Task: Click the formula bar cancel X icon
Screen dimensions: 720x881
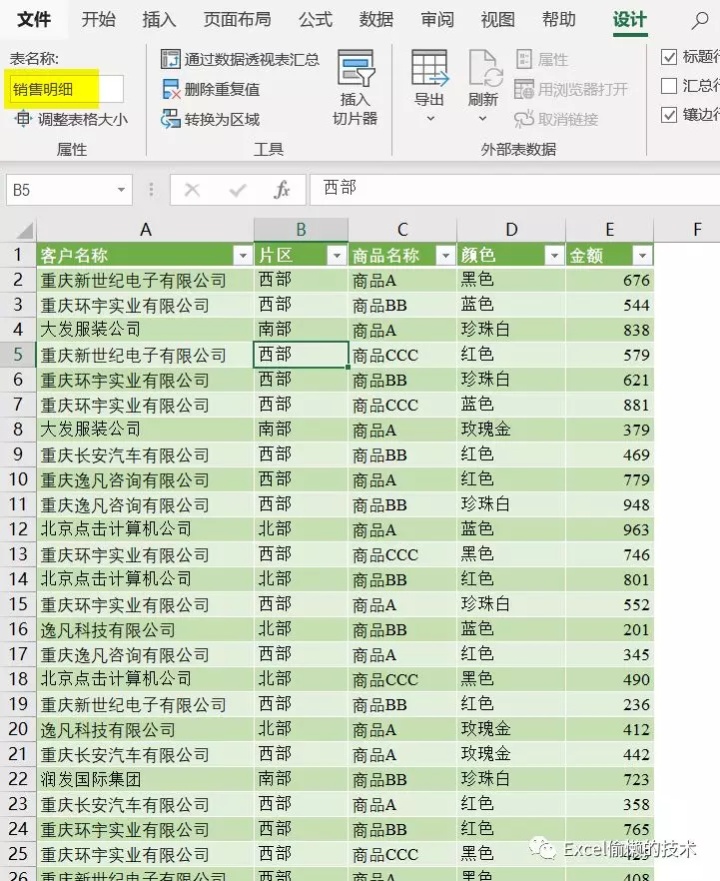Action: coord(192,190)
